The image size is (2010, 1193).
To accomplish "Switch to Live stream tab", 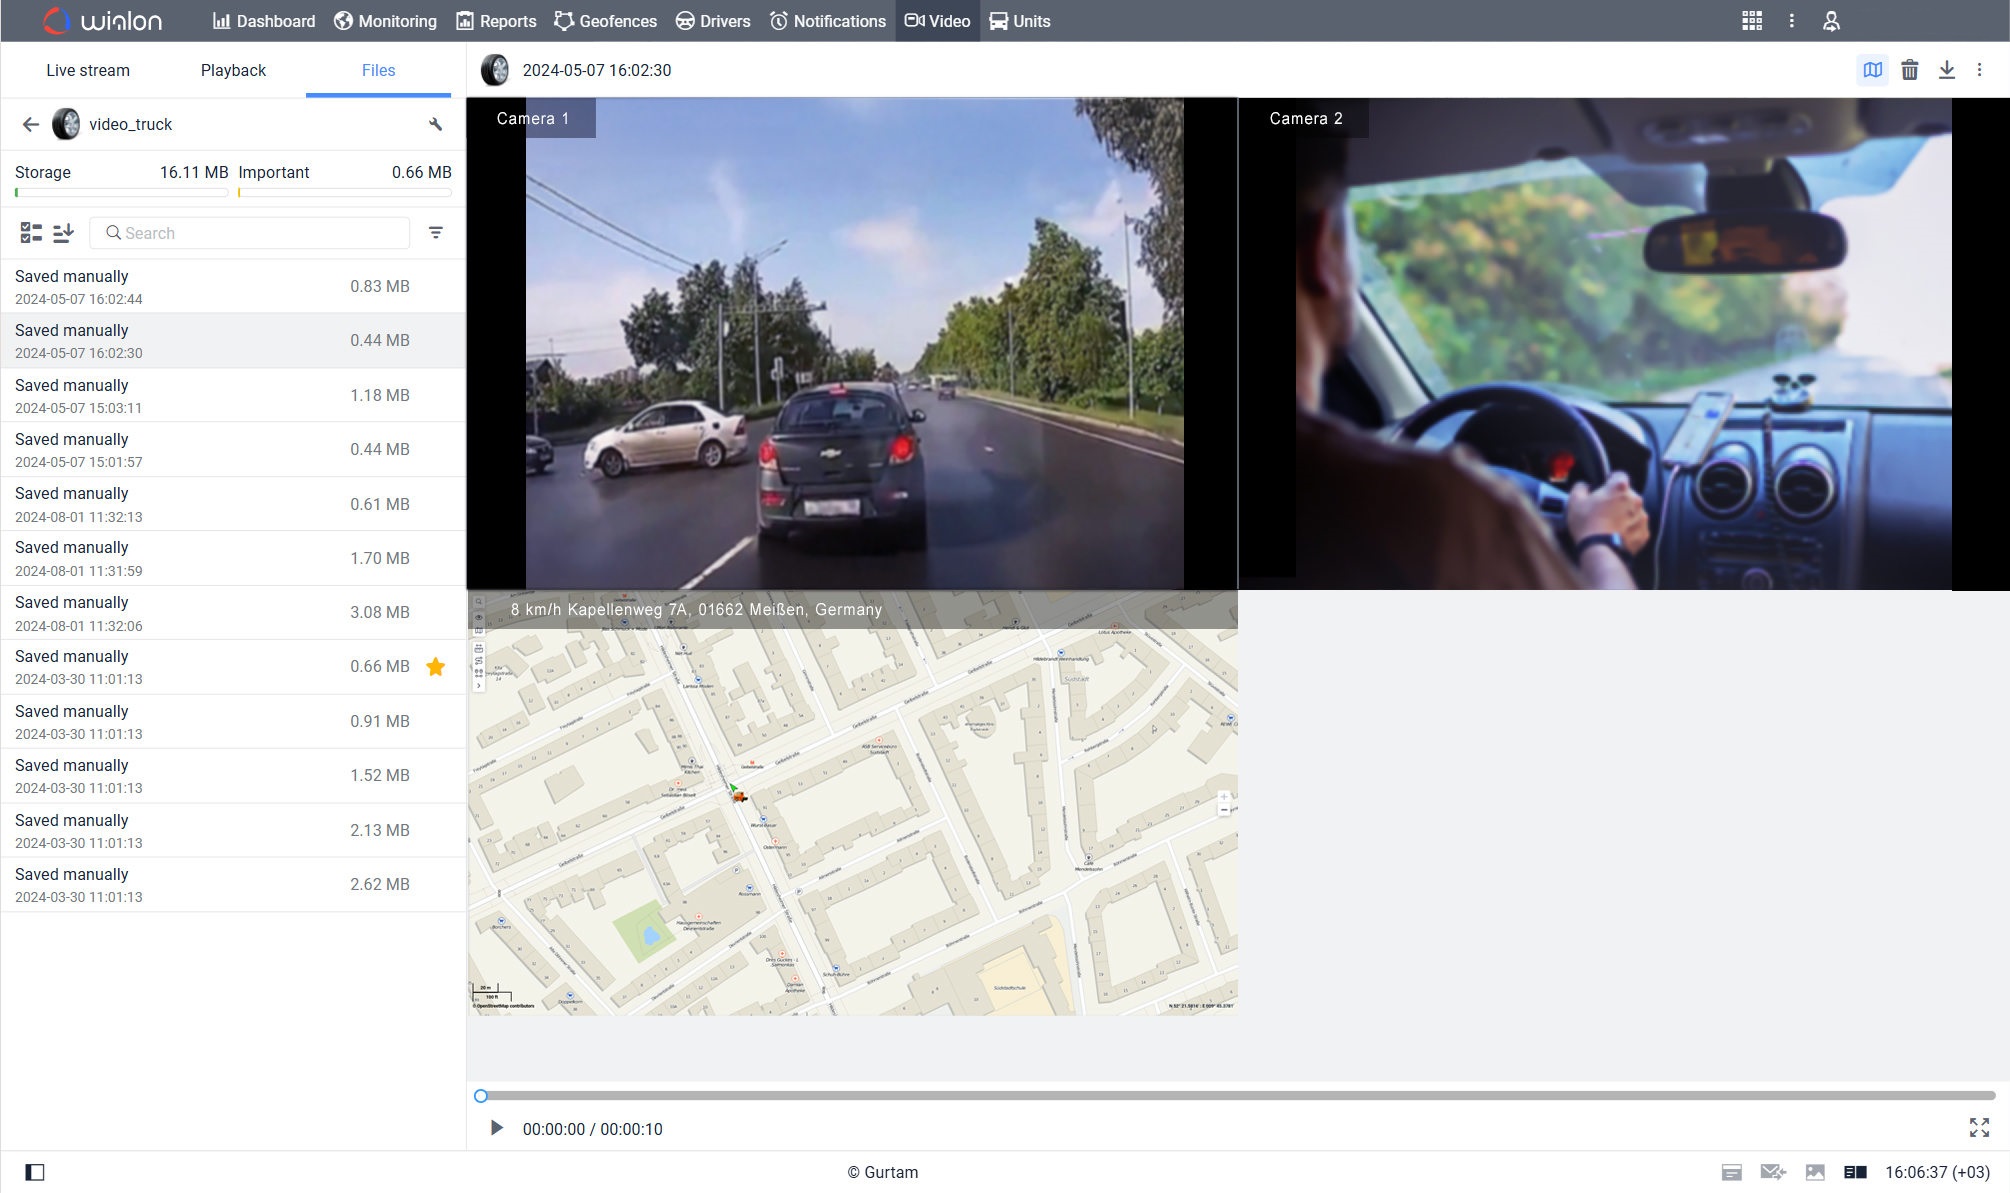I will (88, 70).
